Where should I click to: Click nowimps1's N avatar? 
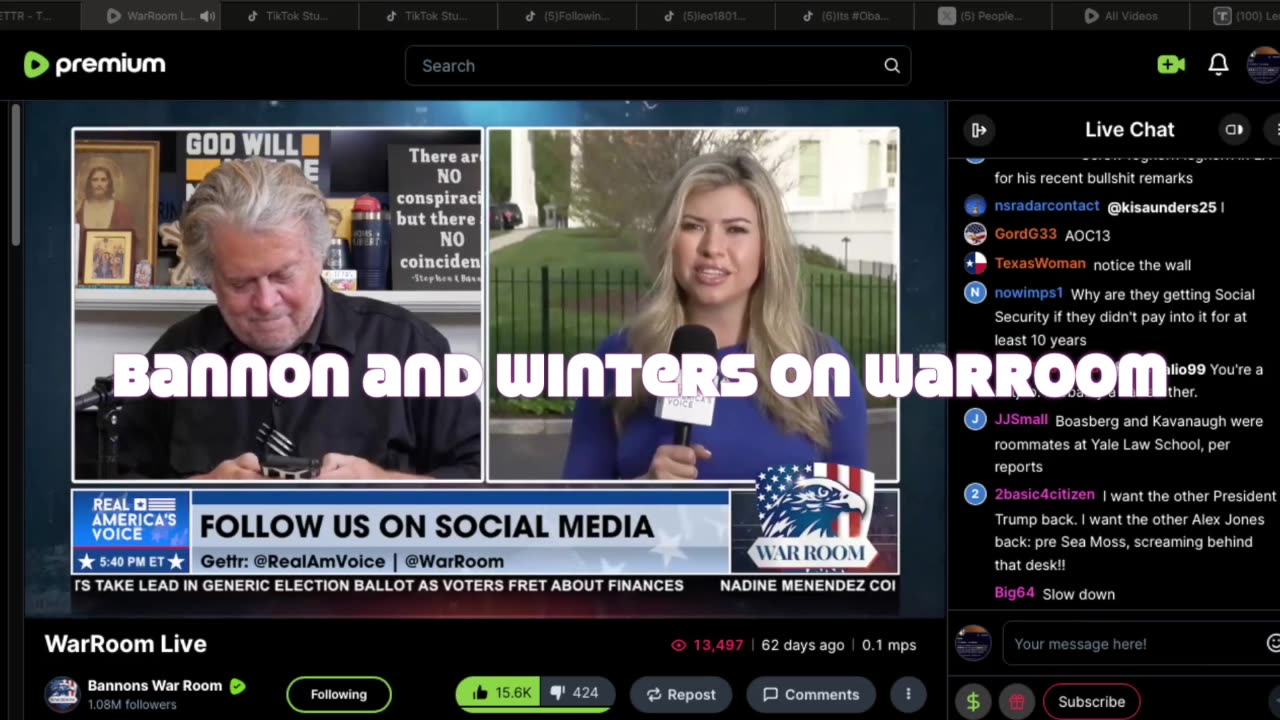click(x=975, y=293)
